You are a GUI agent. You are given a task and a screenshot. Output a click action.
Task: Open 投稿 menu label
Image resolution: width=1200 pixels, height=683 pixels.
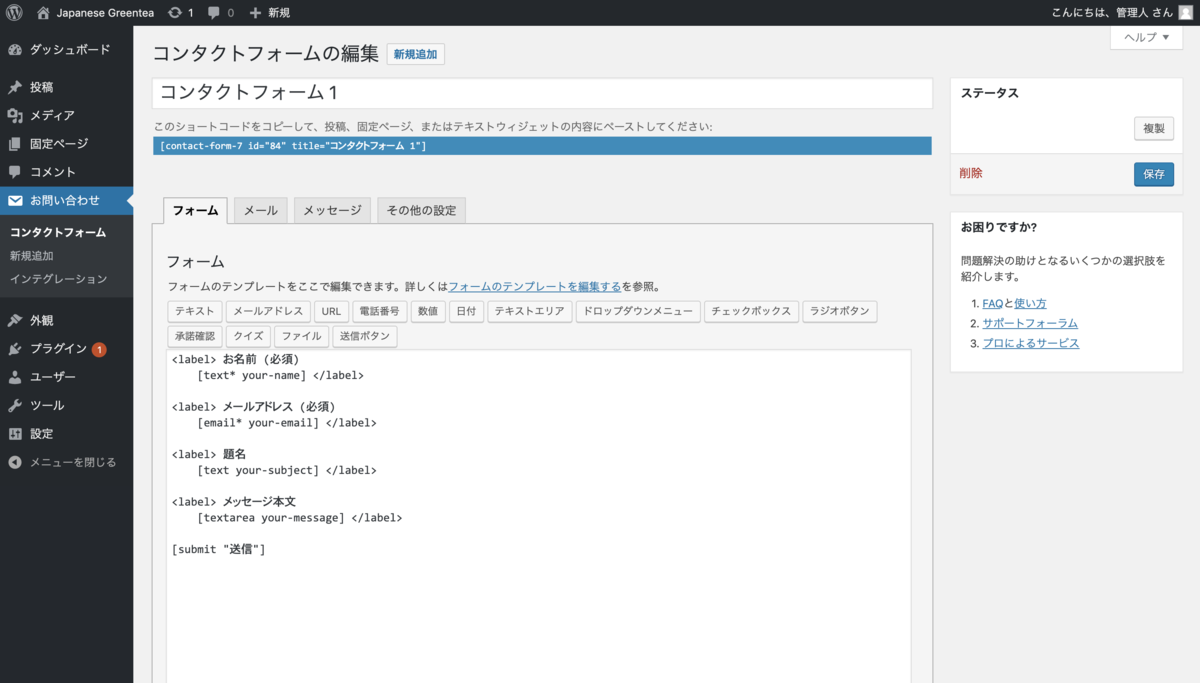click(42, 87)
